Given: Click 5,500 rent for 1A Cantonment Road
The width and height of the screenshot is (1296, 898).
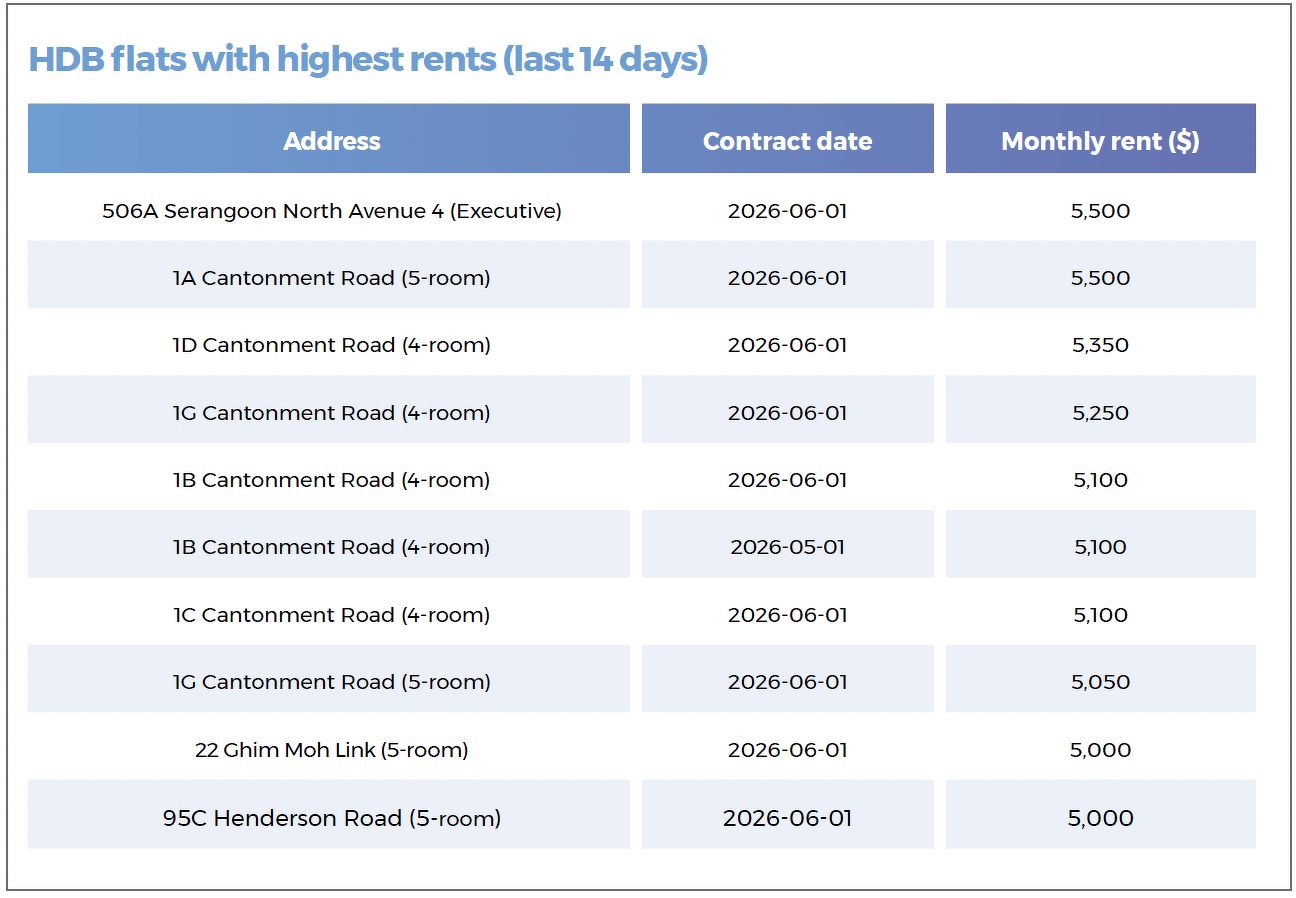Looking at the screenshot, I should (x=1101, y=278).
